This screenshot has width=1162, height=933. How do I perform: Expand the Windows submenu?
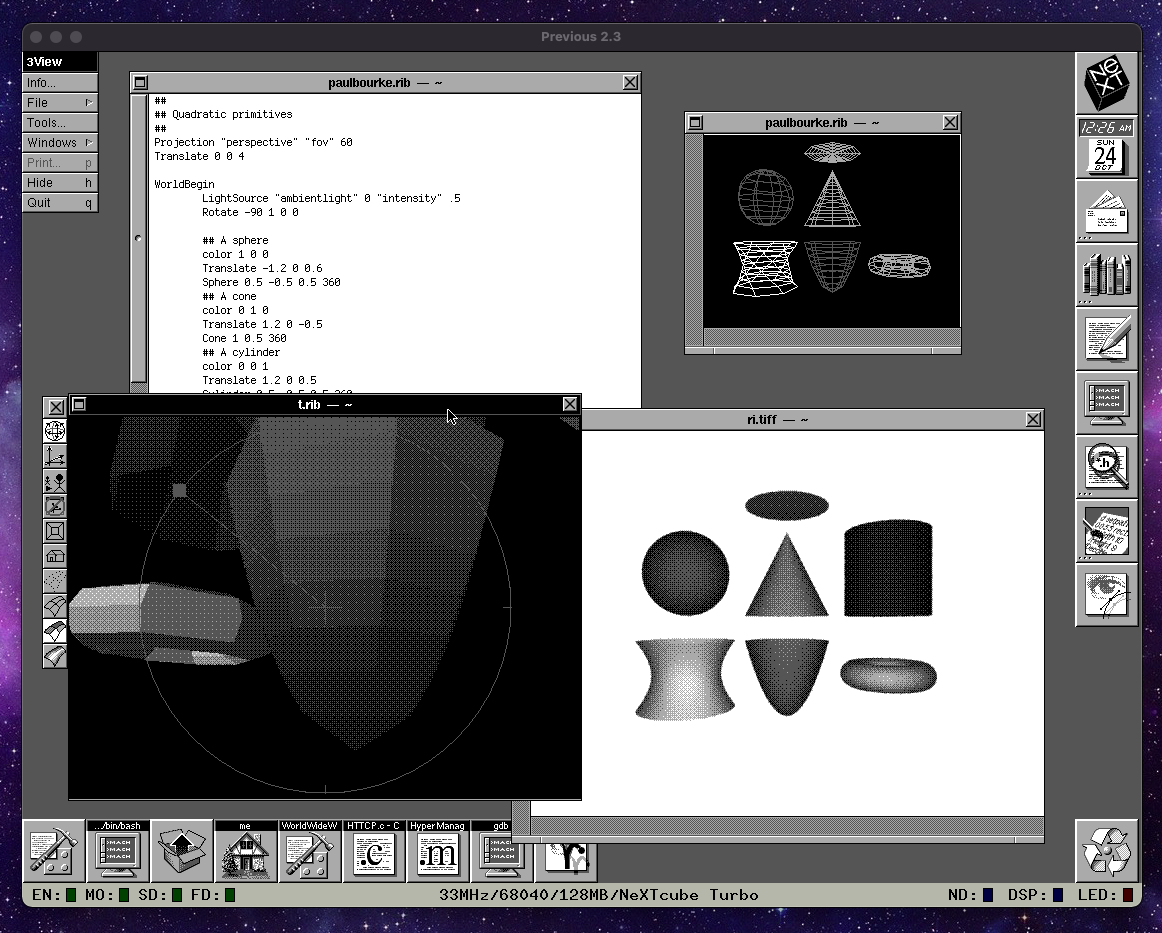pyautogui.click(x=59, y=142)
